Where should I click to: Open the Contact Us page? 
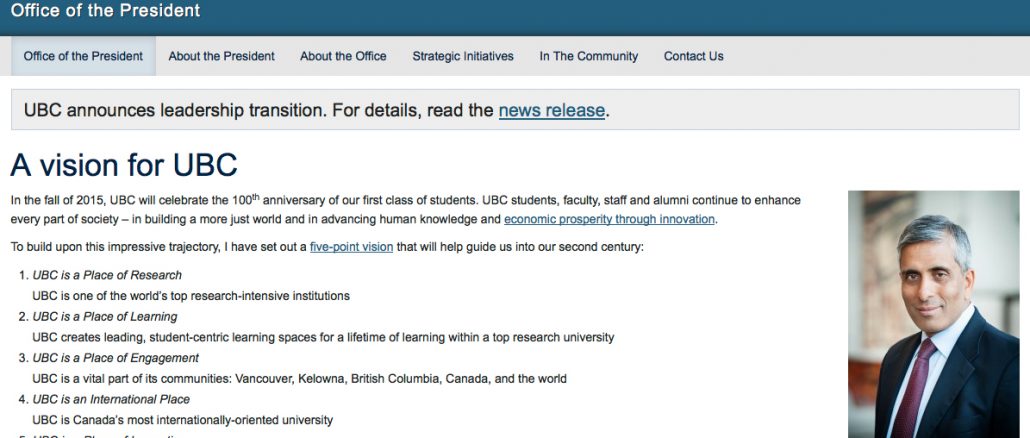693,56
